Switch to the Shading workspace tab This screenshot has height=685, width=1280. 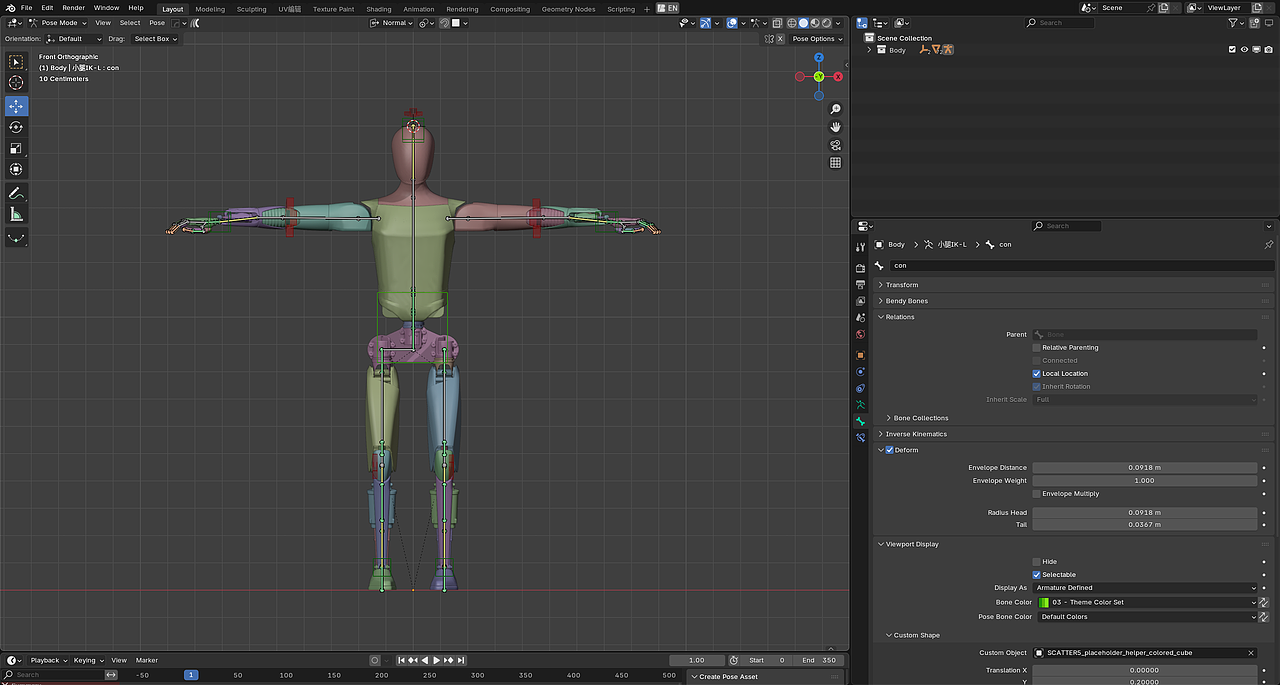[379, 9]
